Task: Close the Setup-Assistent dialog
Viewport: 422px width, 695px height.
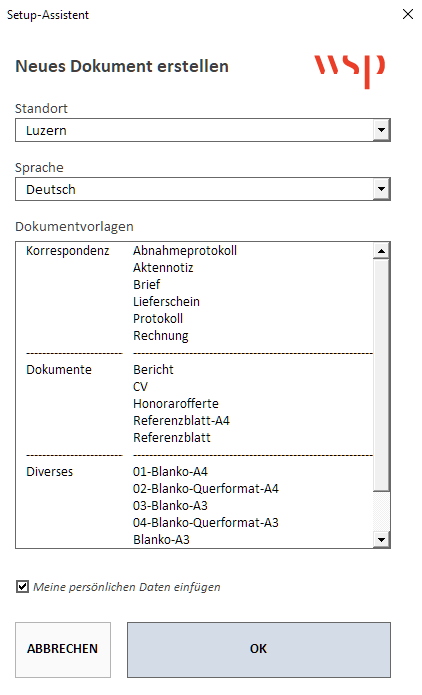Action: tap(408, 14)
